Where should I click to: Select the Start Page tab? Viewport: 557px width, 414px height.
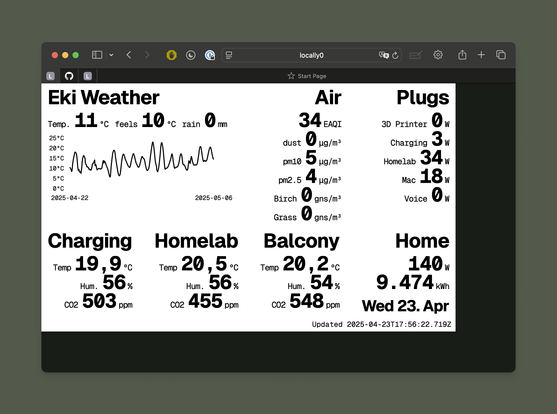click(x=307, y=76)
